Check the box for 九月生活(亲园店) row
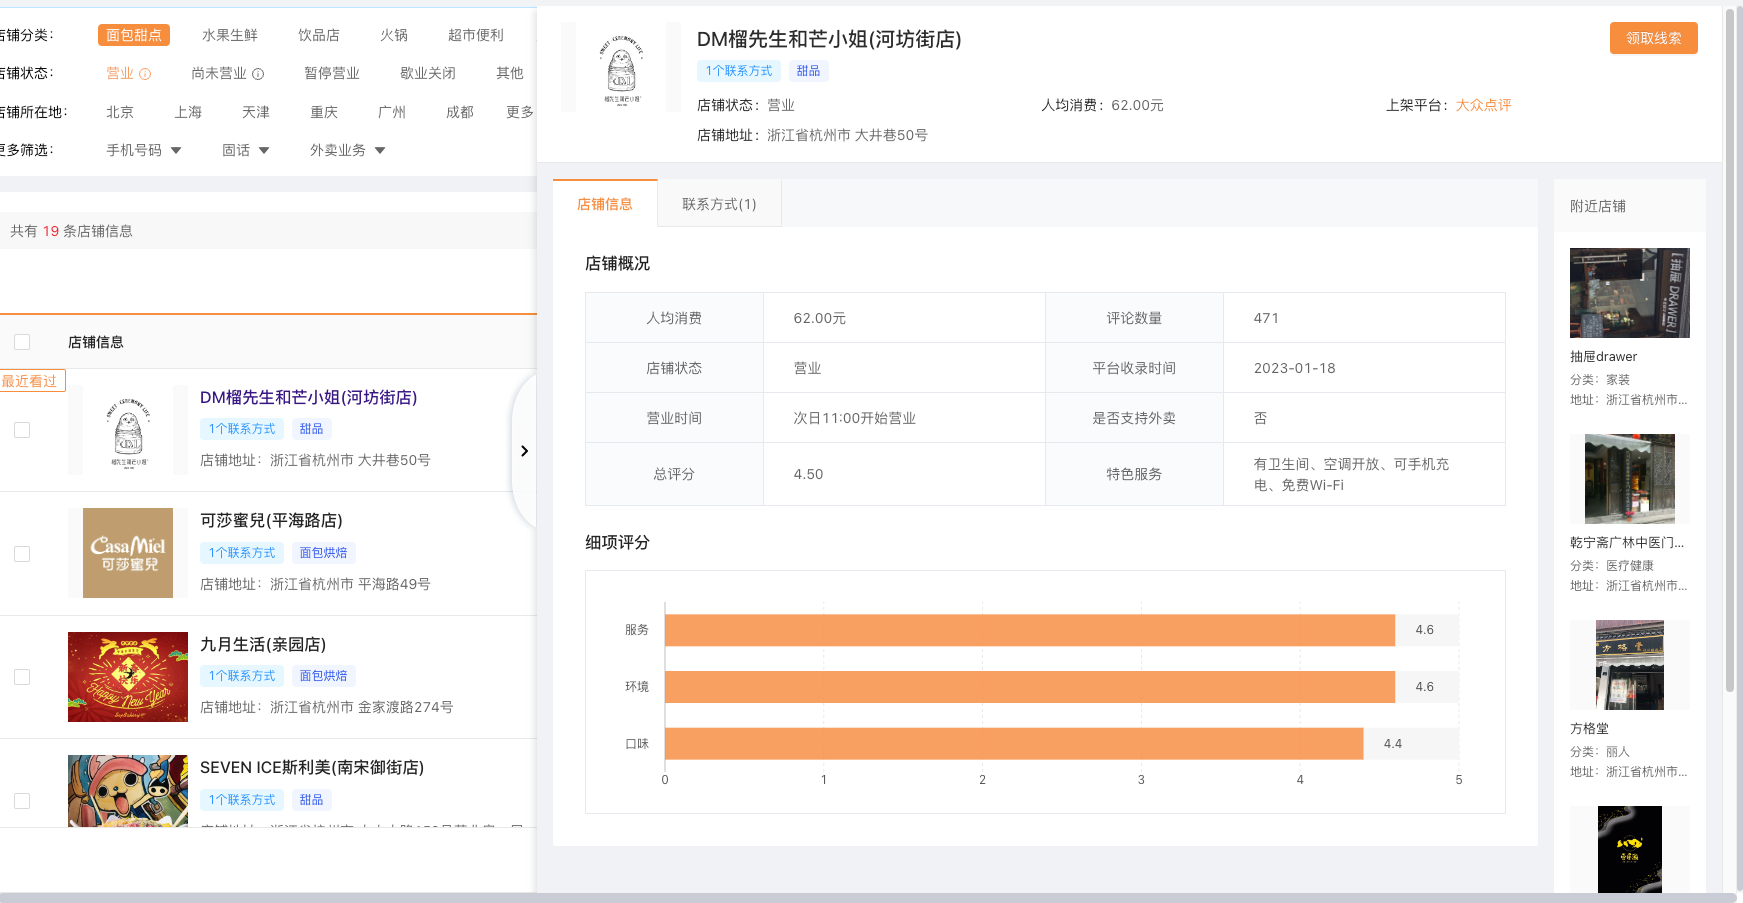 click(x=22, y=677)
